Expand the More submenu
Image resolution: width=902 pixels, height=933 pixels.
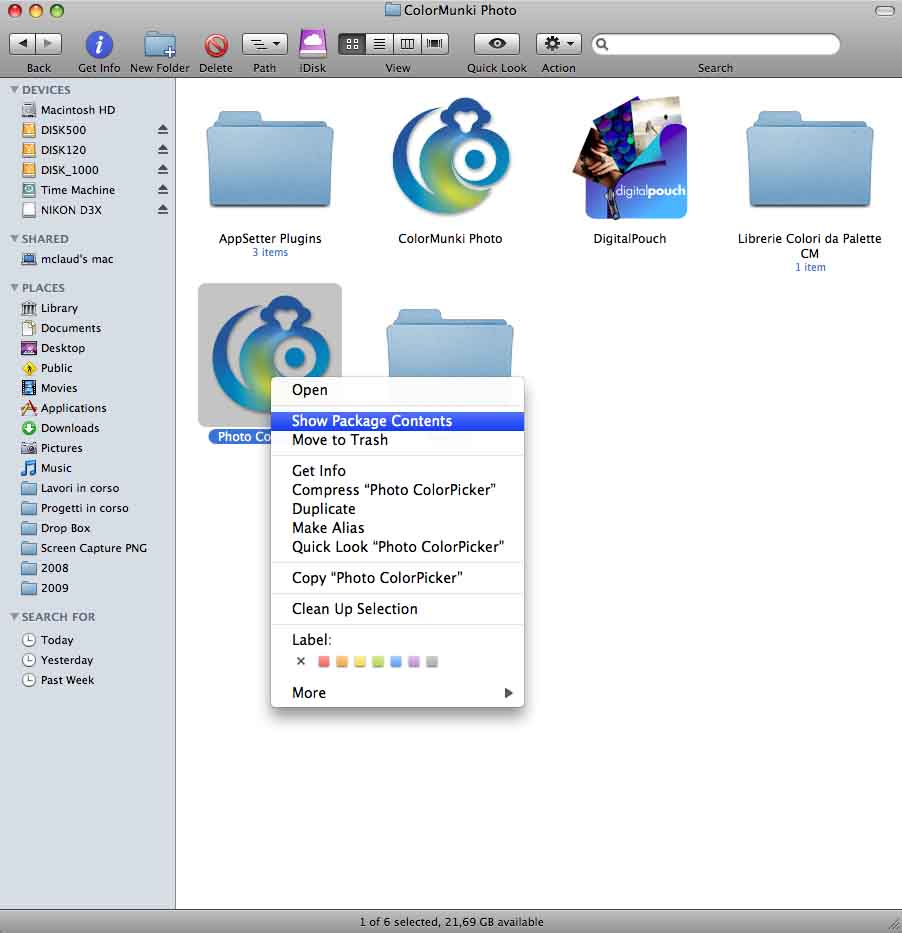tap(397, 693)
